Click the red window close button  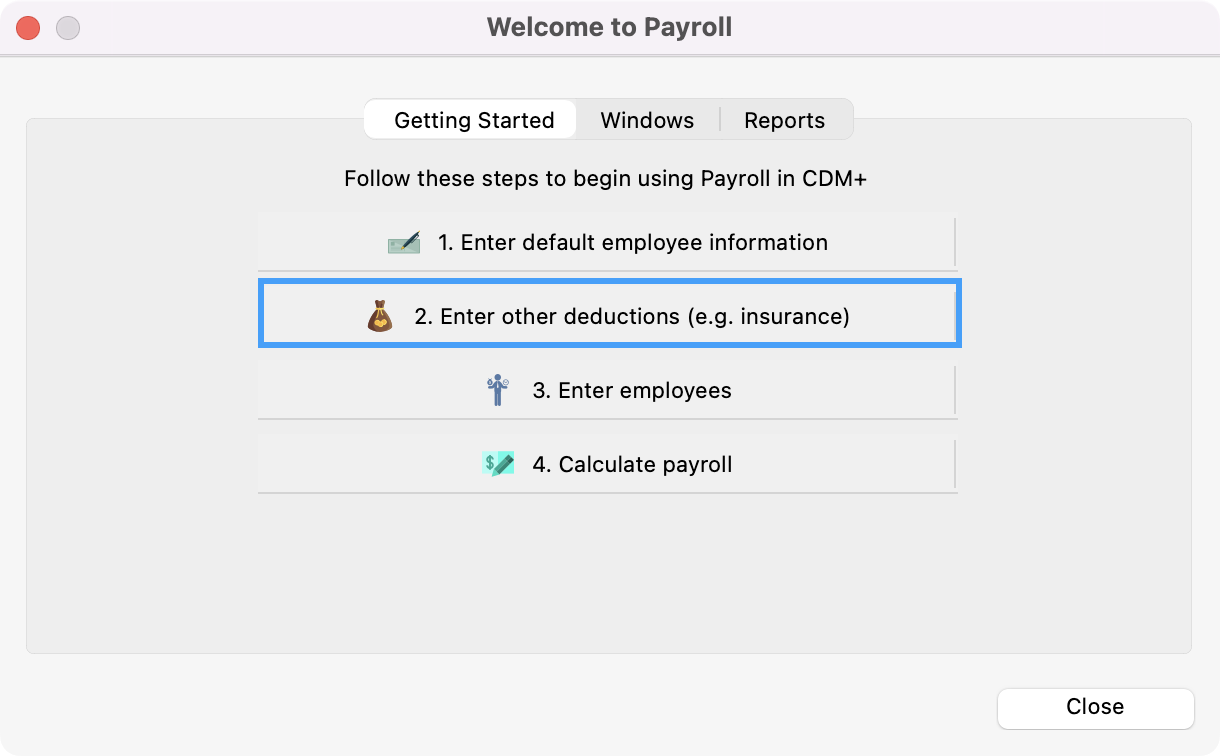(28, 28)
